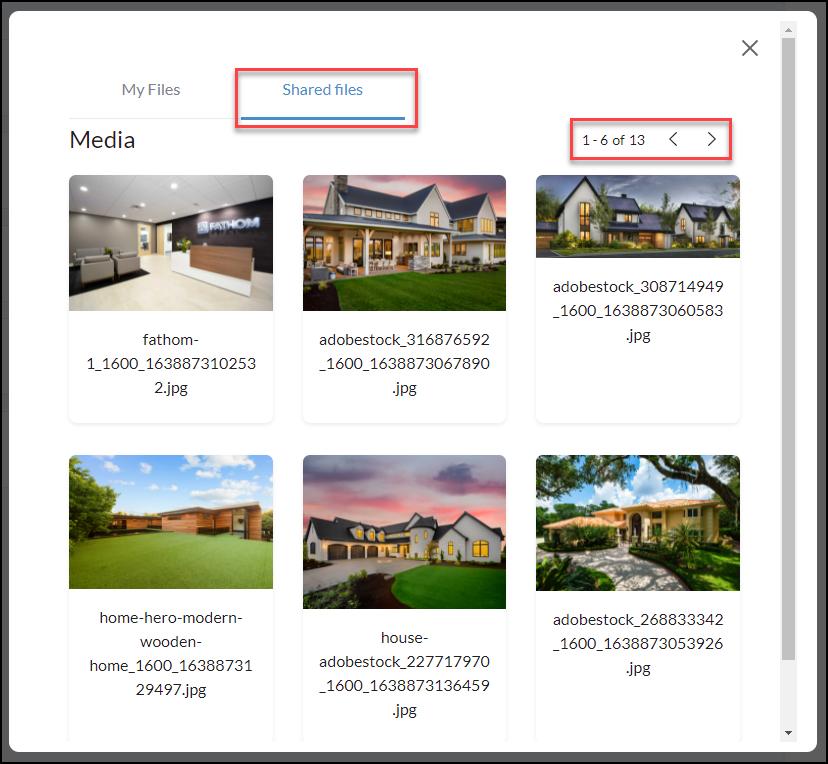828x764 pixels.
Task: Click the adobestock_268833342 file name text
Action: coord(638,644)
